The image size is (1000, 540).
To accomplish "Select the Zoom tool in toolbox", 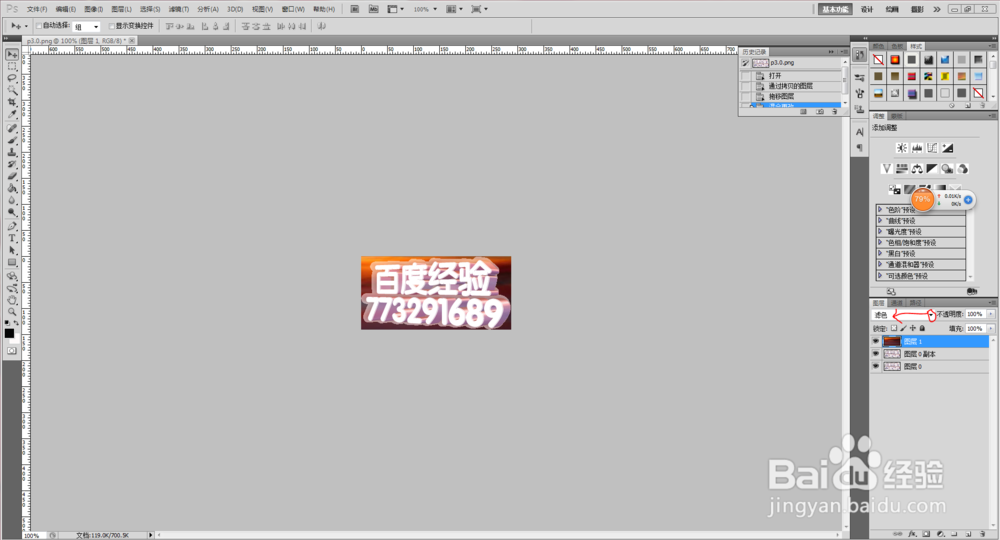I will pyautogui.click(x=11, y=312).
